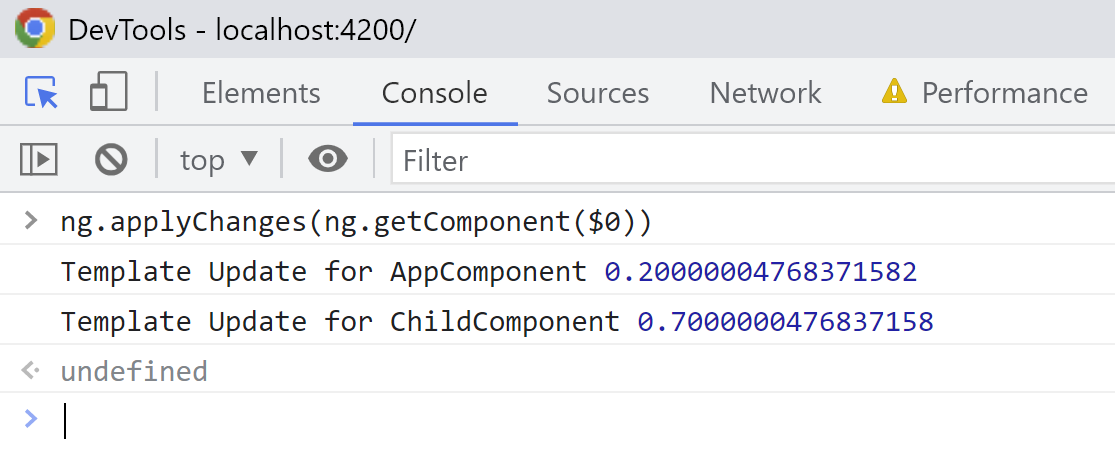Click the Chrome logo in the title bar
This screenshot has width=1115, height=462.
coord(35,28)
